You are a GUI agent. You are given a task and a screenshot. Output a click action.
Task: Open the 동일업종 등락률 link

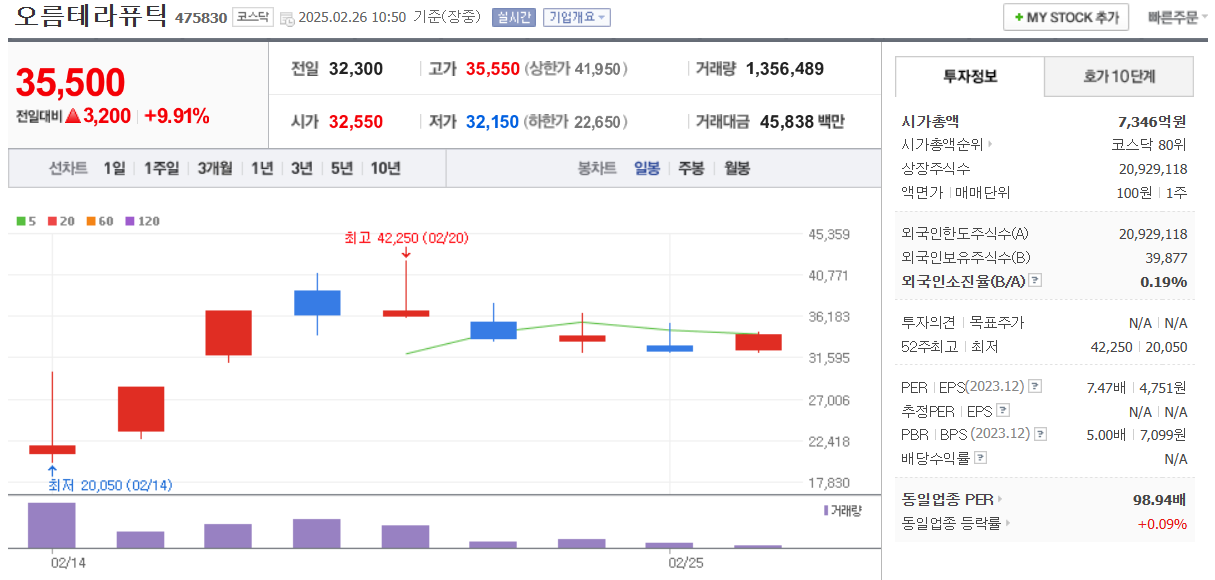[956, 523]
